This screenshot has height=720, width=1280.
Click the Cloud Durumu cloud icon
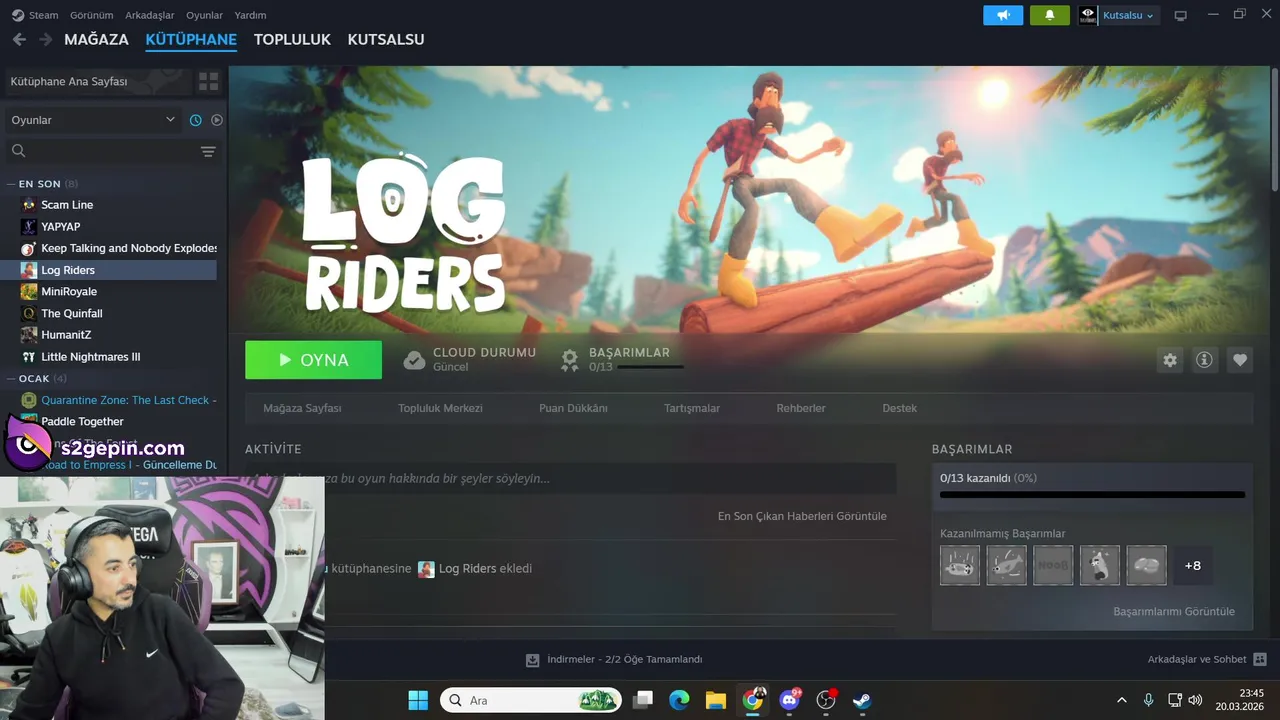(x=414, y=360)
